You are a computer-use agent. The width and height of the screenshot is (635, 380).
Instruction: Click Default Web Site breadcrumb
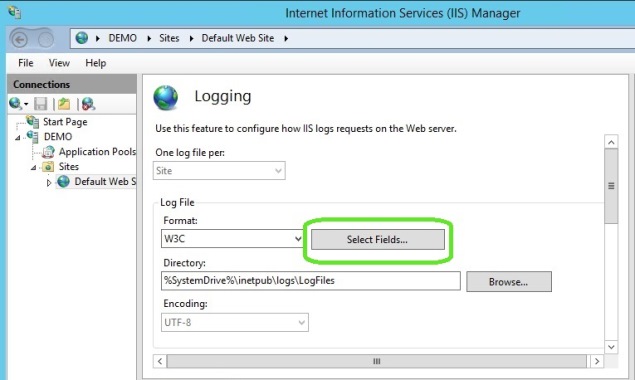click(238, 38)
